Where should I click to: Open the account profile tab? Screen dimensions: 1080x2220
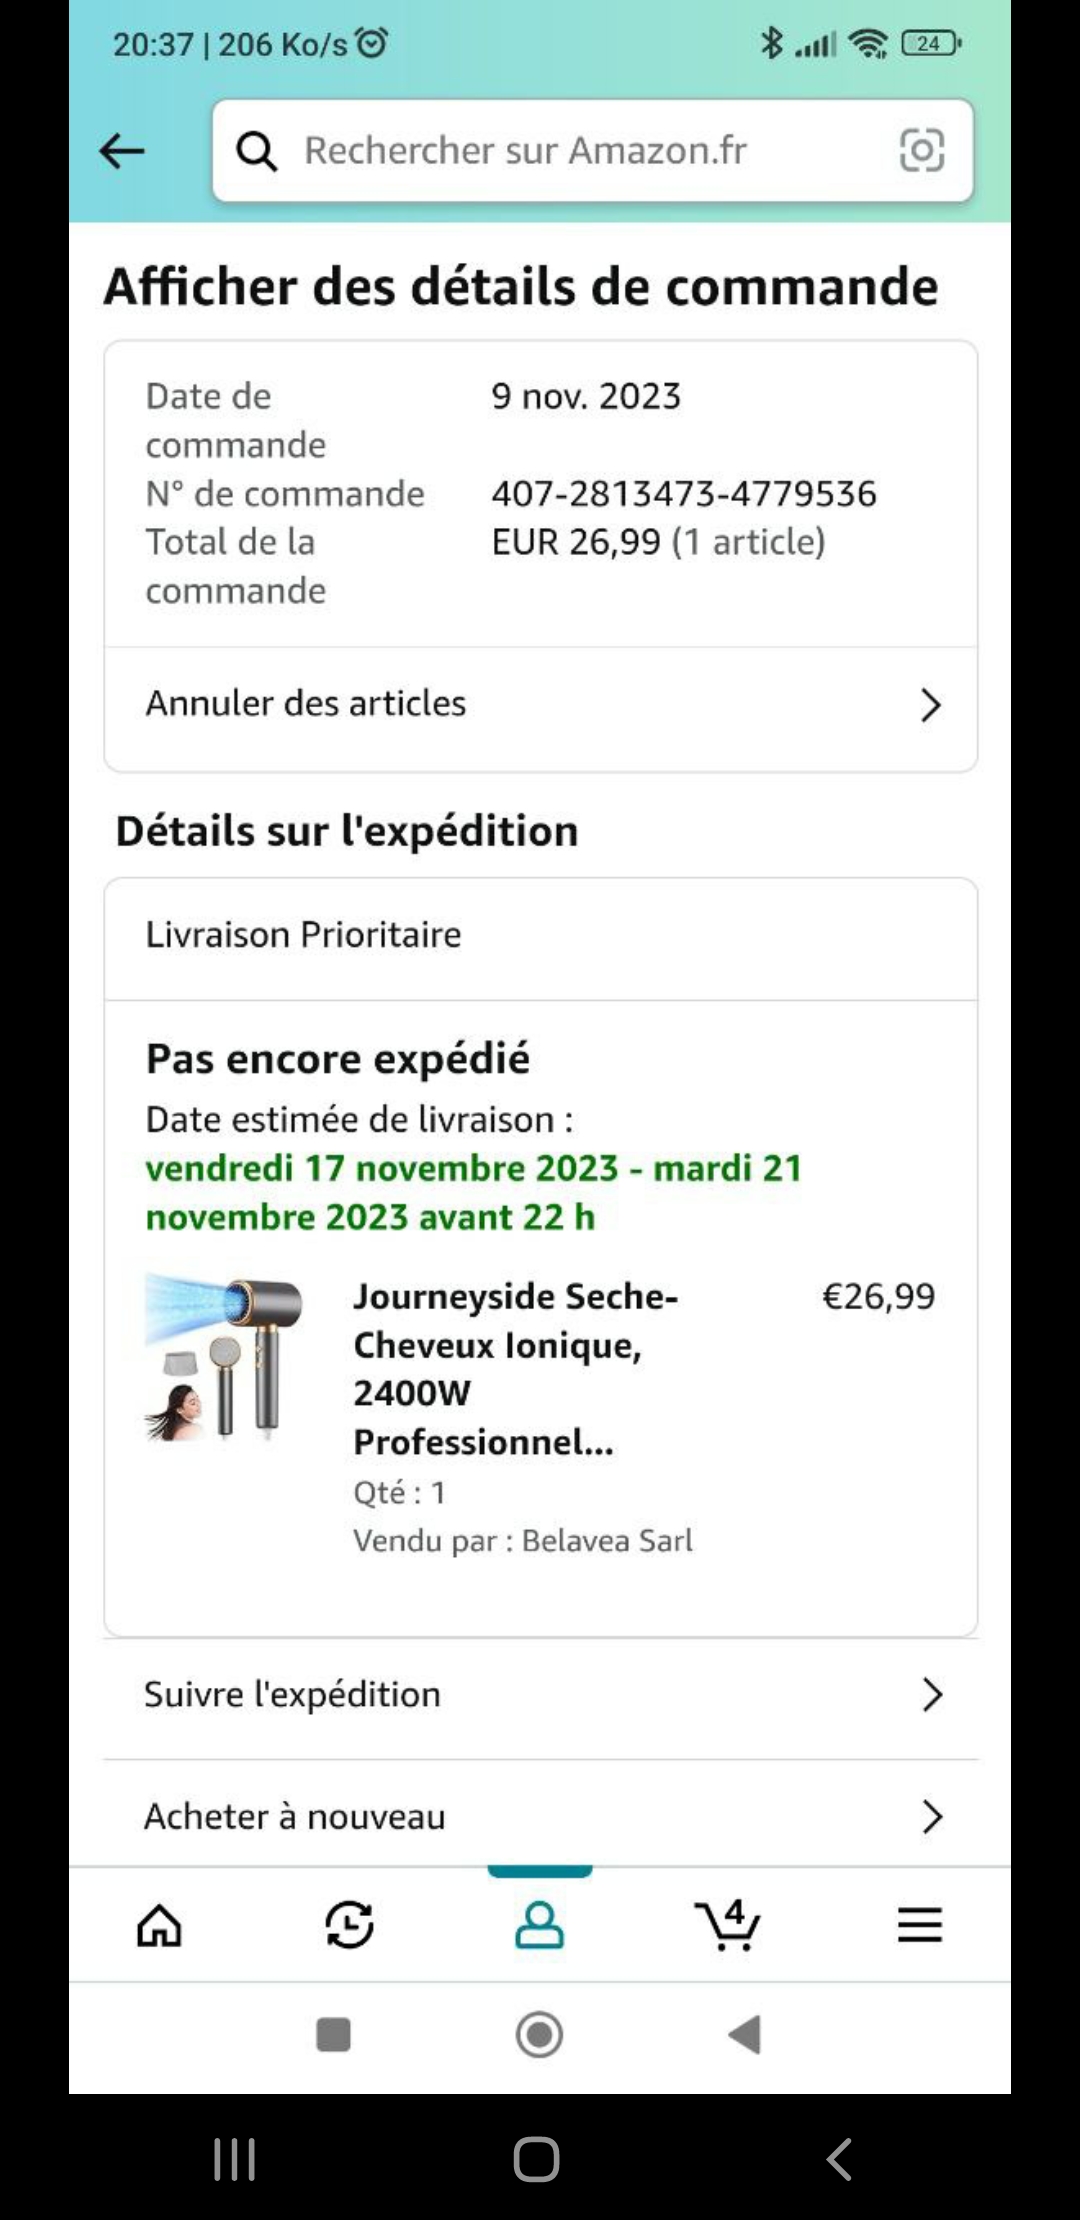[539, 1925]
